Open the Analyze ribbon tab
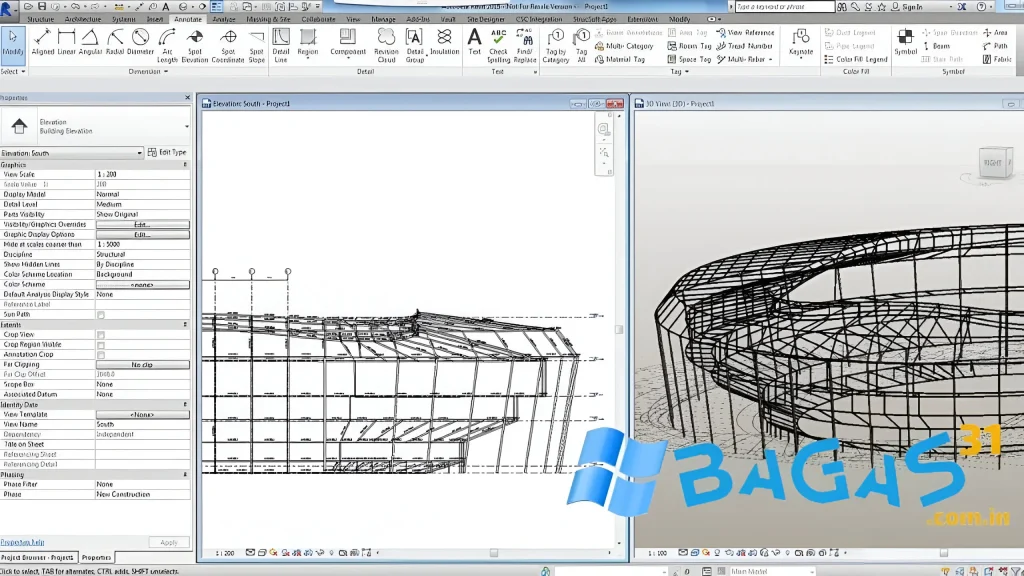The image size is (1024, 576). click(223, 20)
